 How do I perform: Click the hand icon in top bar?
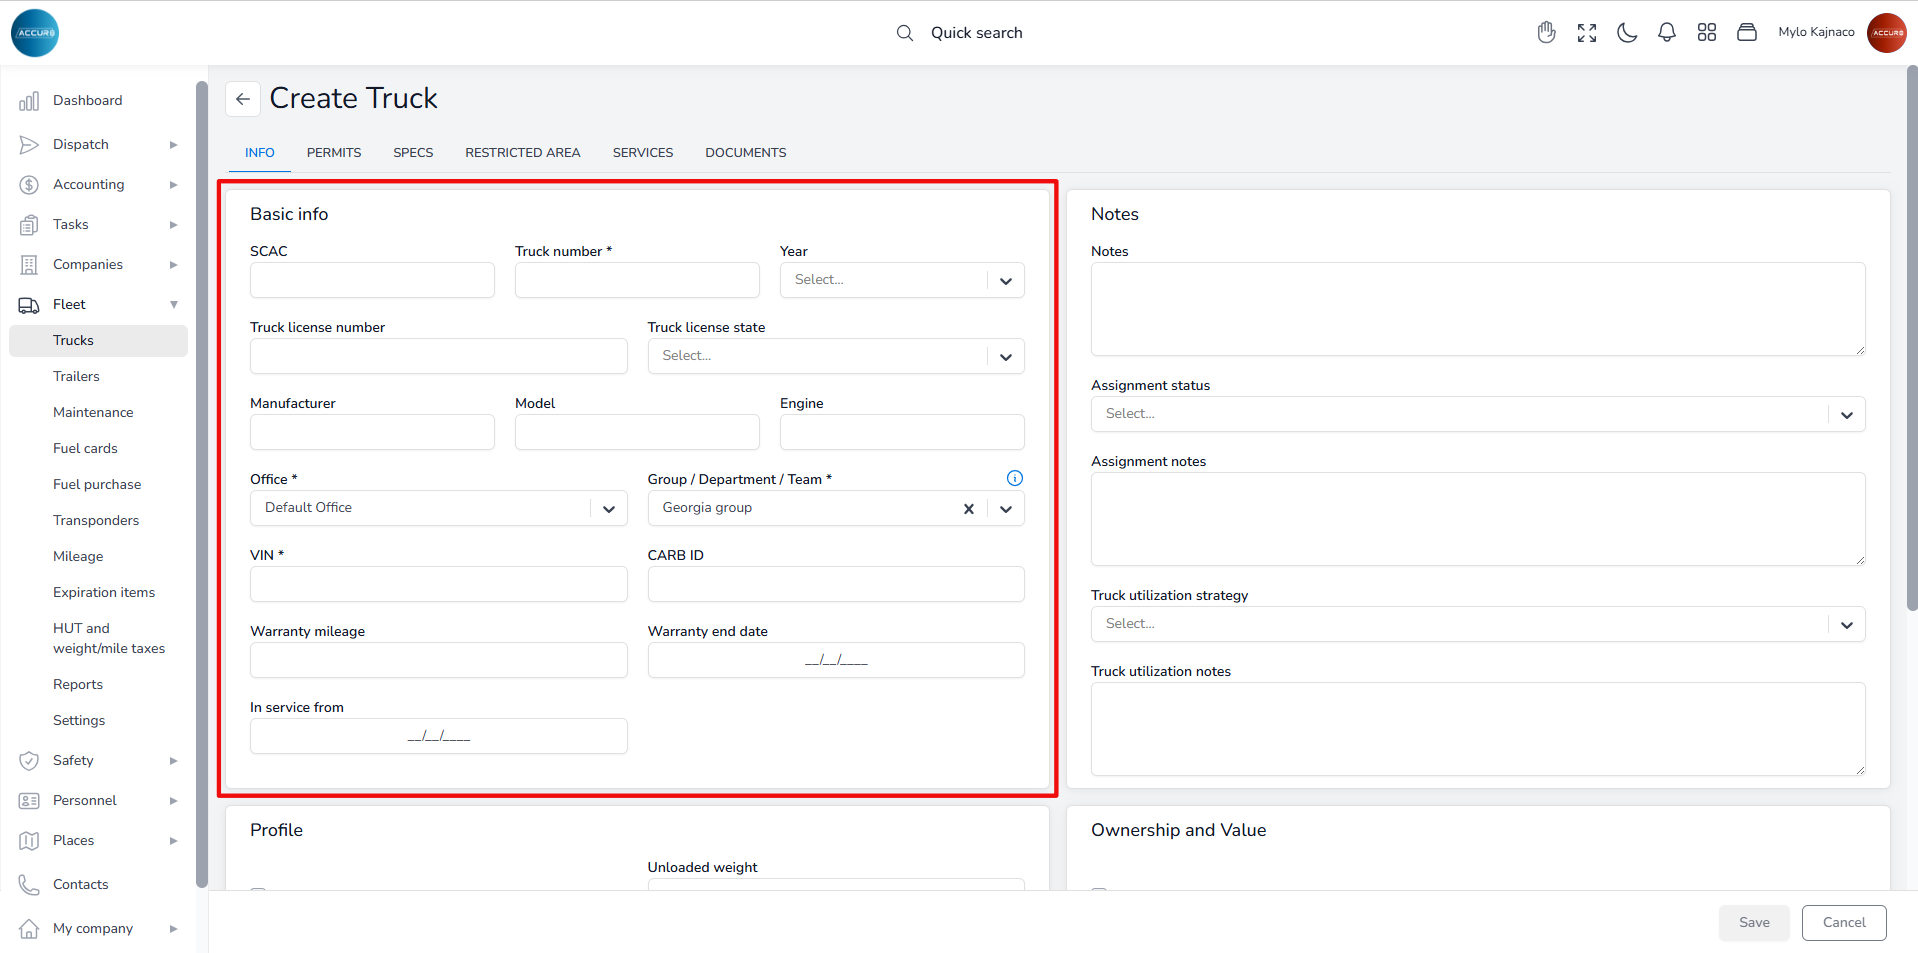point(1546,33)
